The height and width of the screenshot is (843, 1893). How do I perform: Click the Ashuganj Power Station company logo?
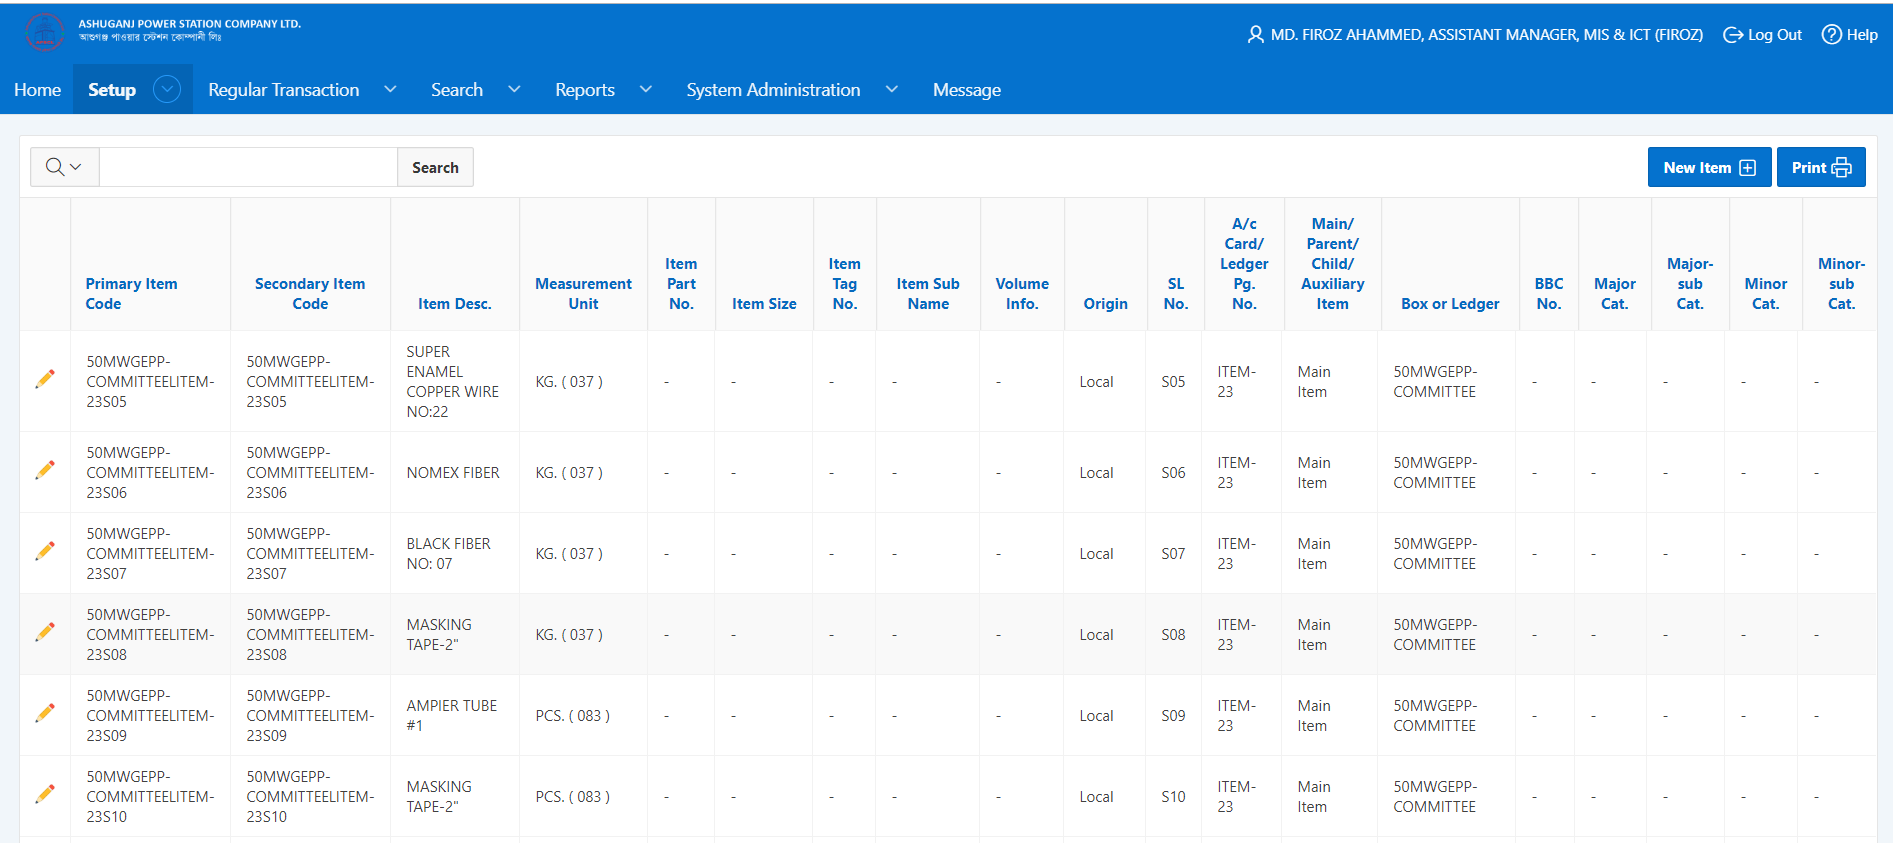click(44, 32)
